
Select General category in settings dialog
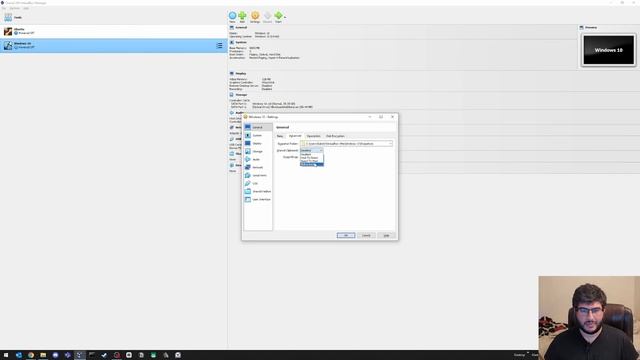tap(258, 127)
